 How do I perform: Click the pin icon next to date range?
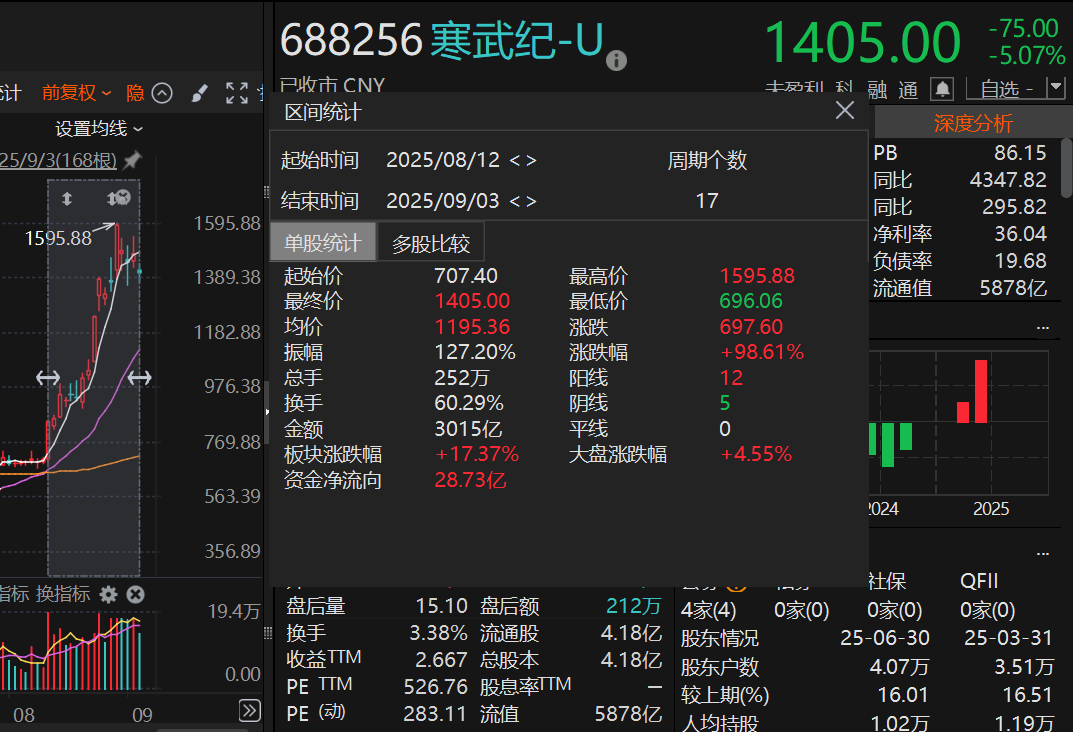(132, 160)
